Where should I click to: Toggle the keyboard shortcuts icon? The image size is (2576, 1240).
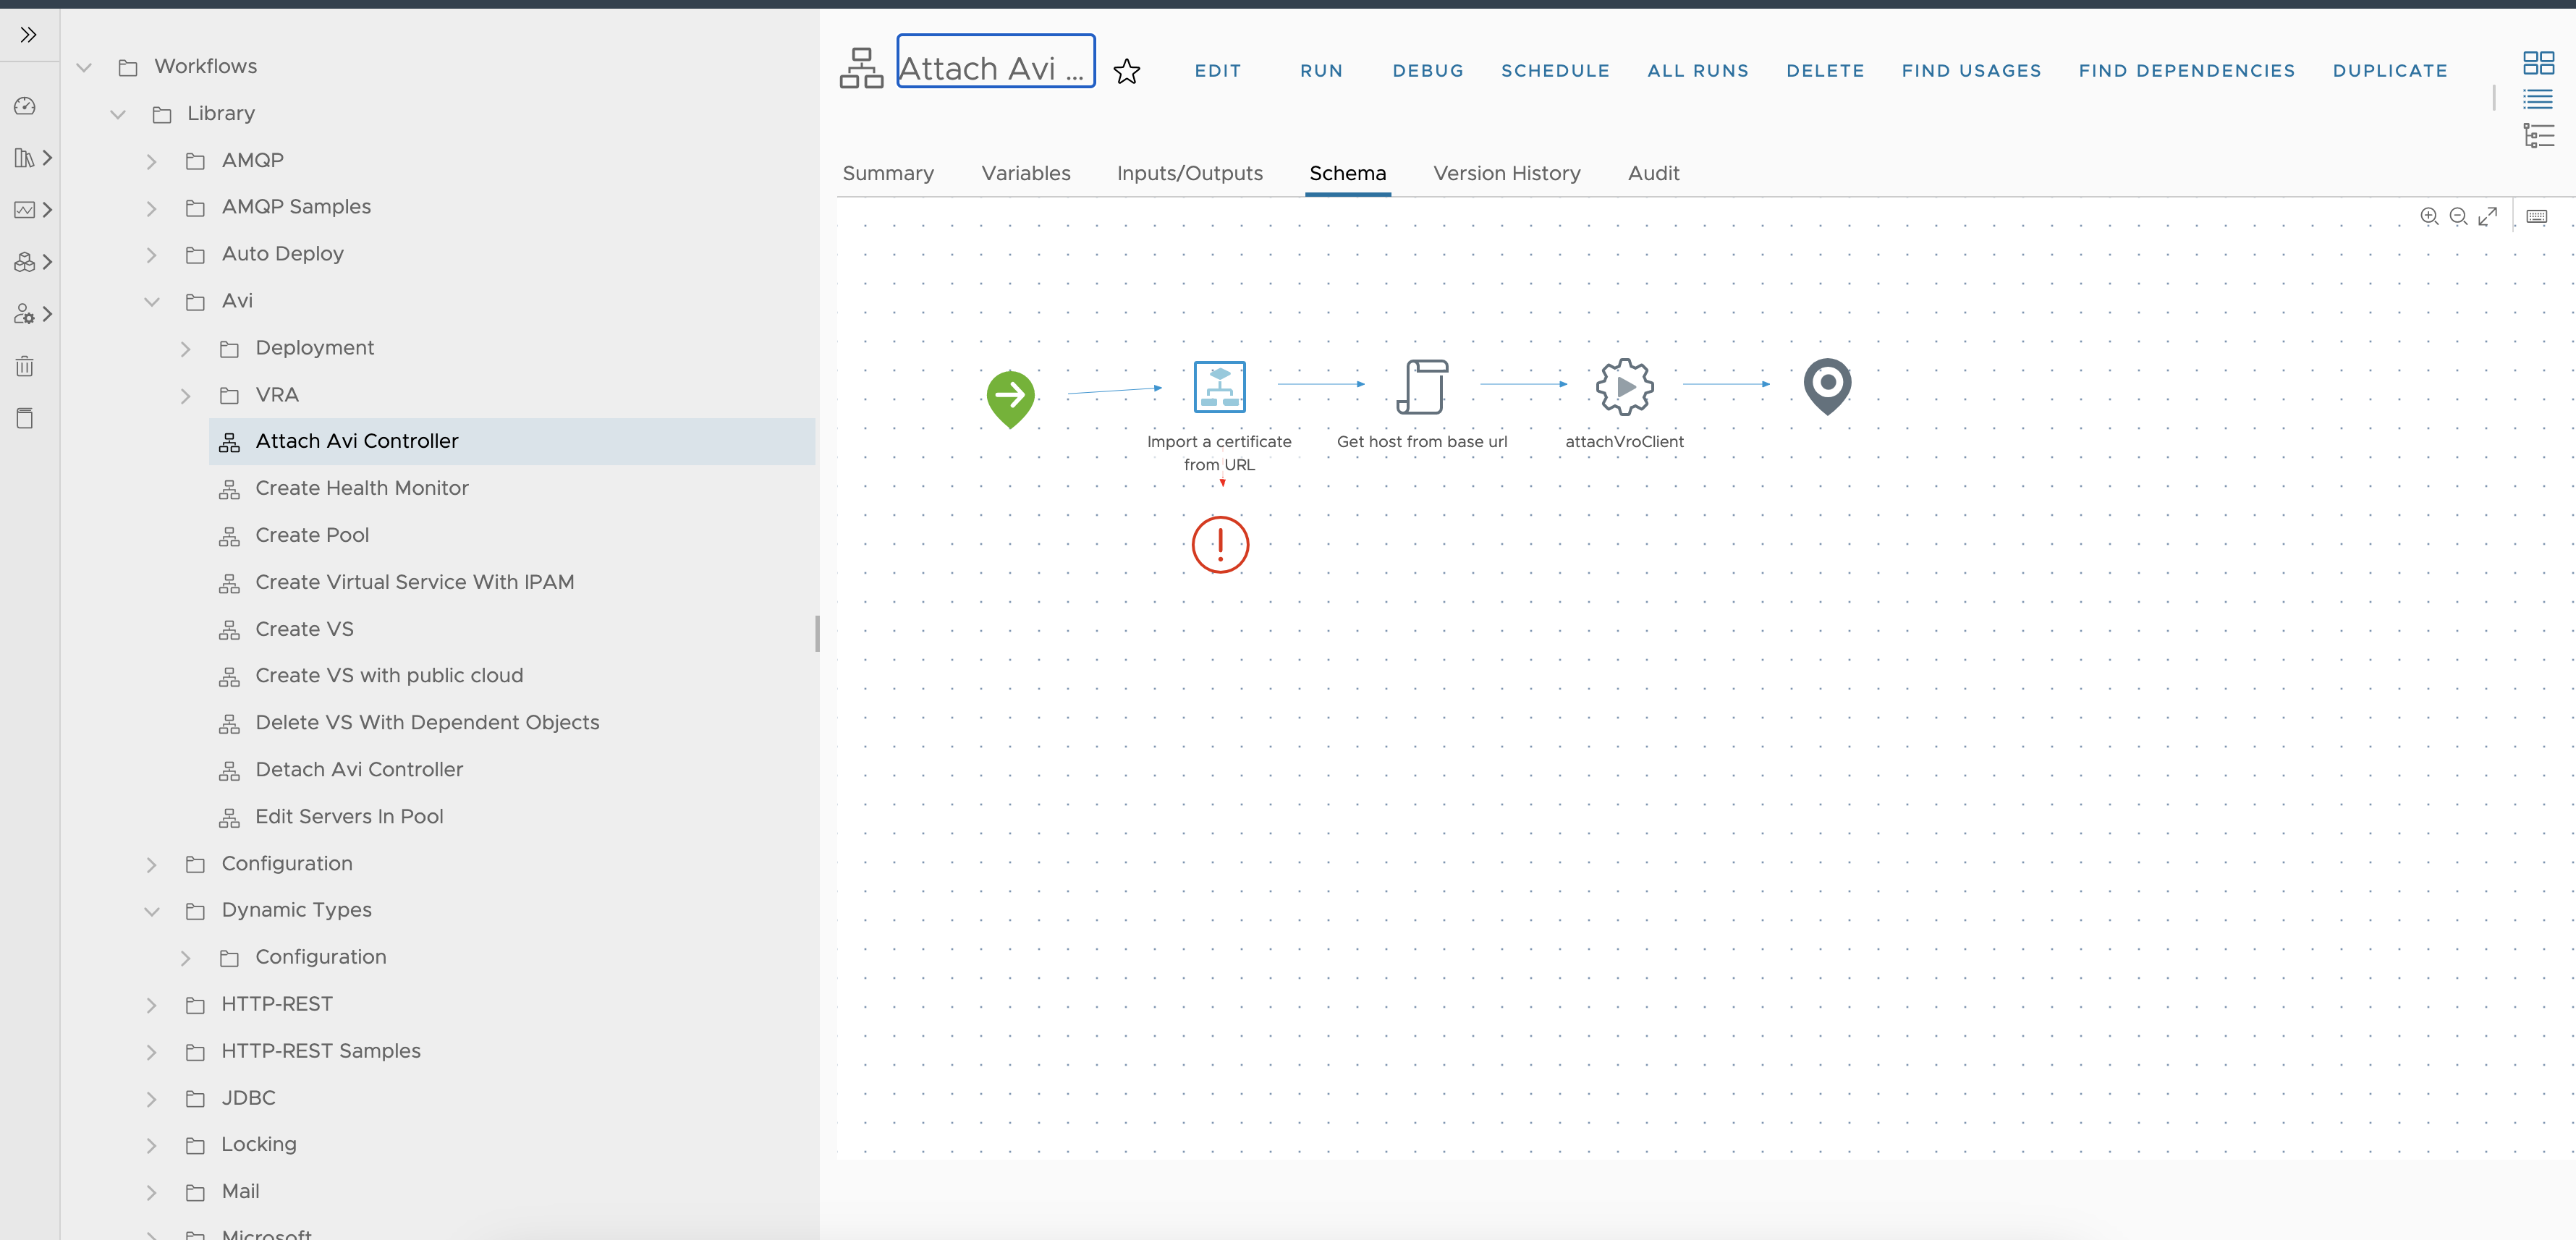(2537, 216)
